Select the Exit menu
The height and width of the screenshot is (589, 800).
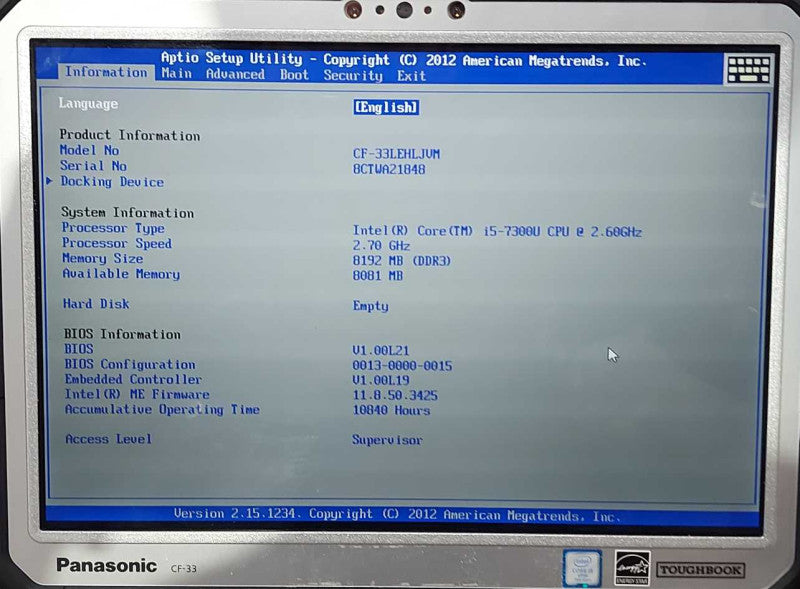click(411, 76)
